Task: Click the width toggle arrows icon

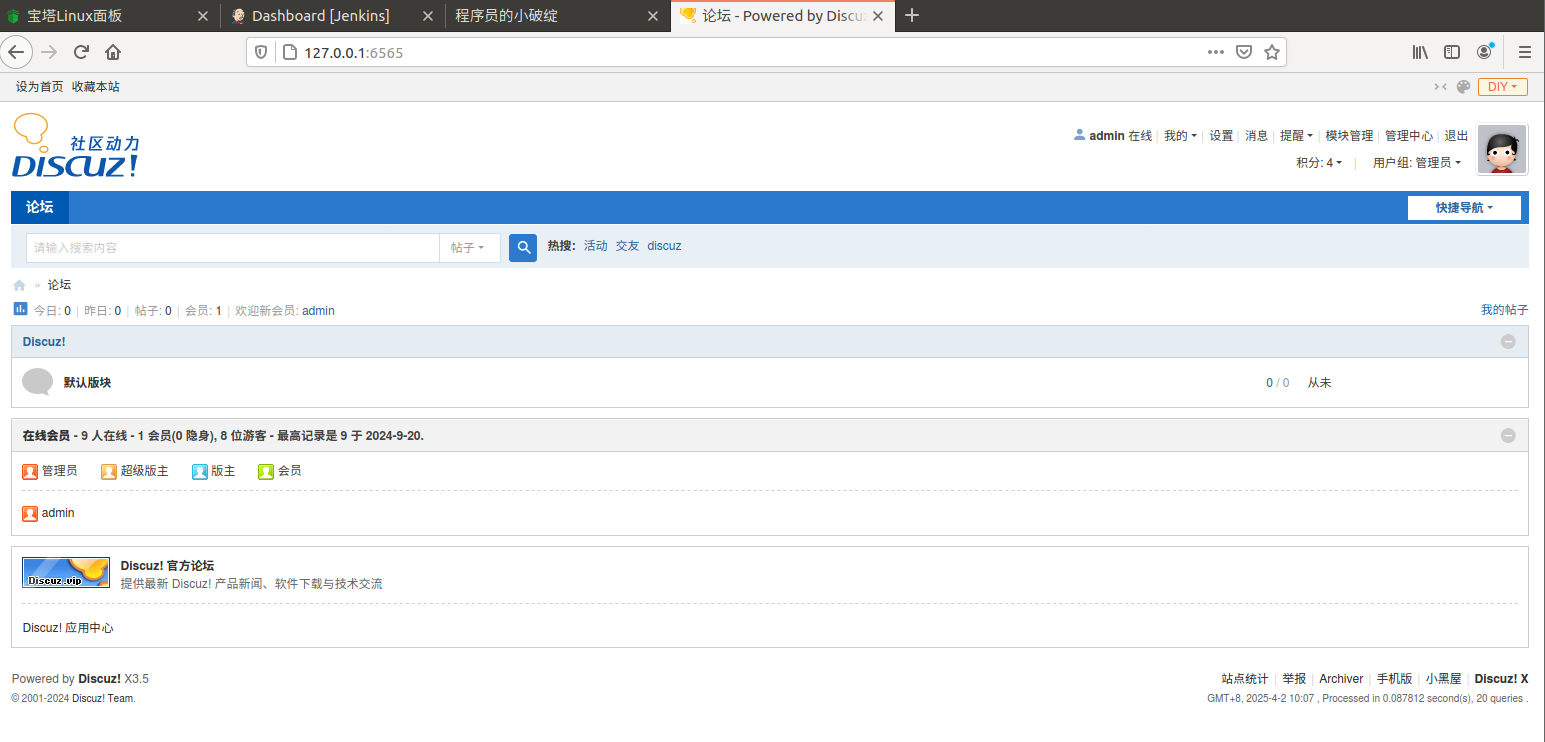Action: [1441, 87]
